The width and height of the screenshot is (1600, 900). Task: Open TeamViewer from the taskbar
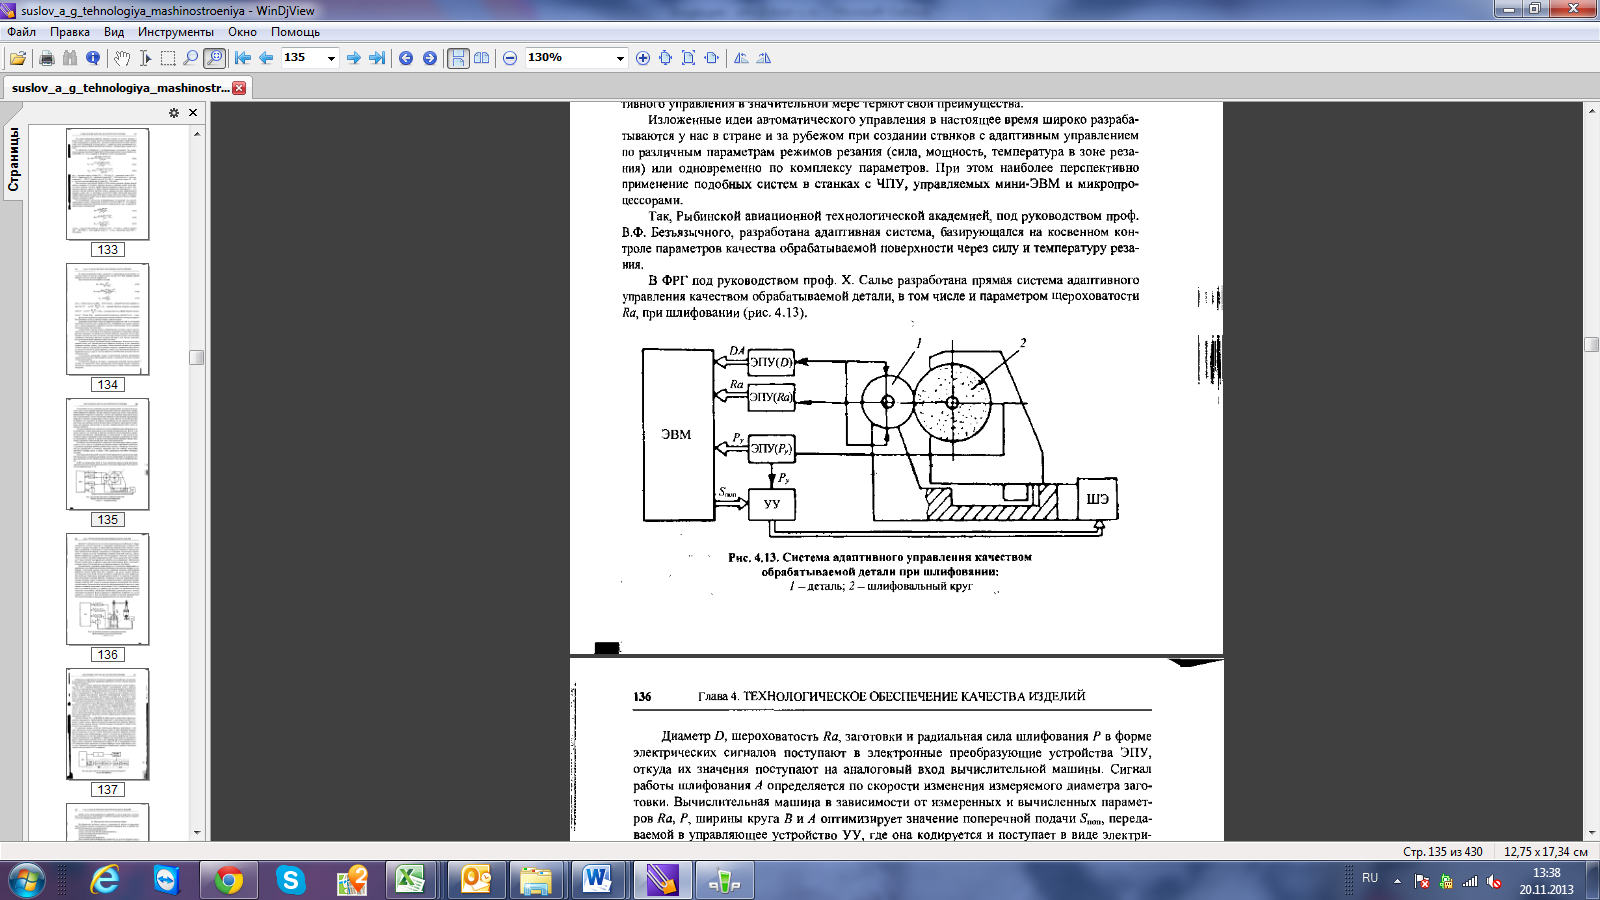point(166,881)
